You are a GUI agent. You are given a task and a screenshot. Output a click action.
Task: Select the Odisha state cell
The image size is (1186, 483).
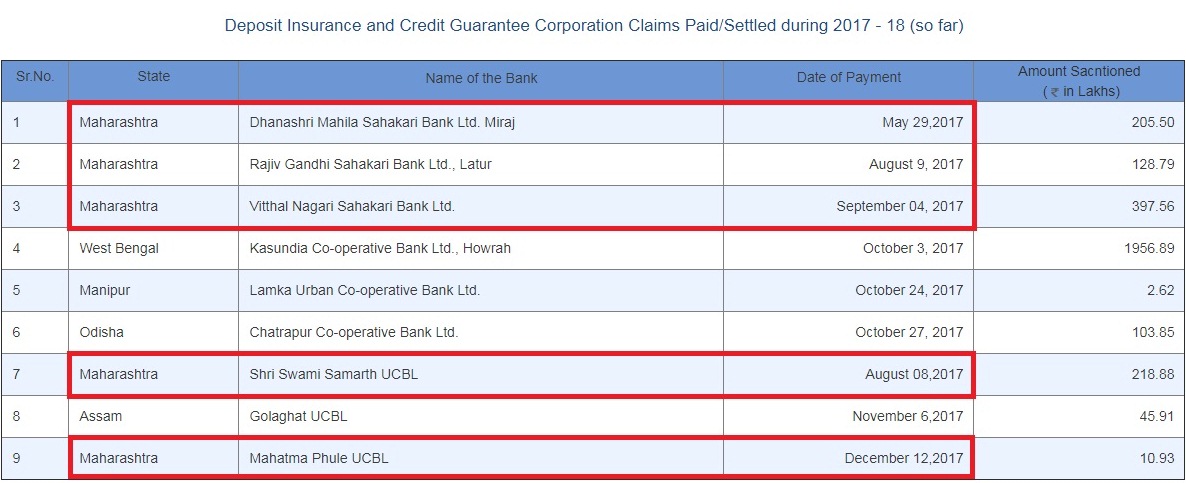[102, 332]
